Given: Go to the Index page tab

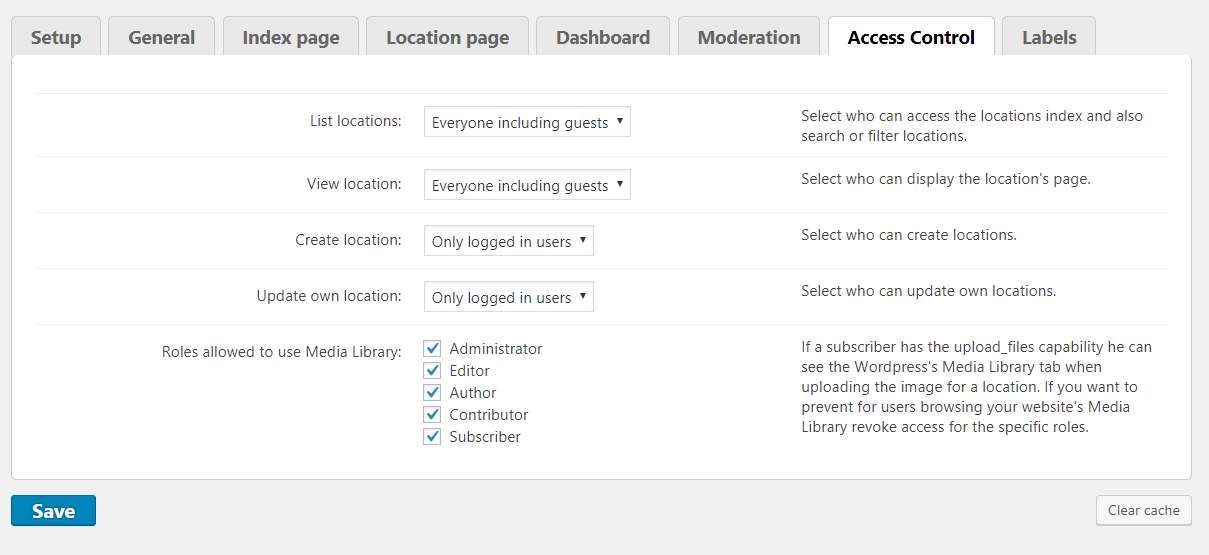Looking at the screenshot, I should coord(291,38).
